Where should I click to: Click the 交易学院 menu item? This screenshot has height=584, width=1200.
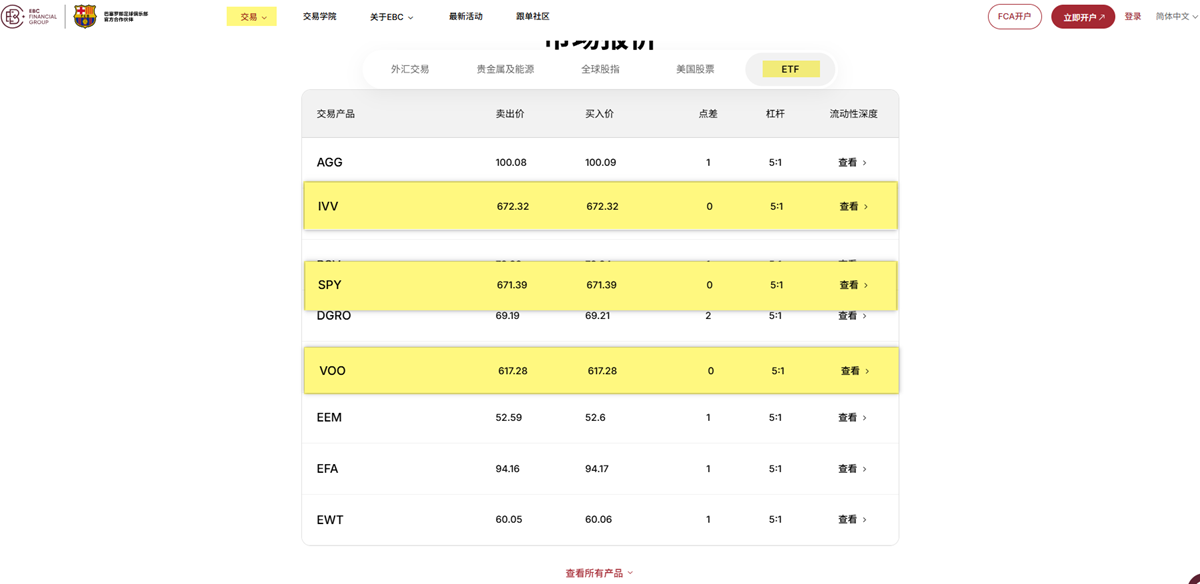318,16
